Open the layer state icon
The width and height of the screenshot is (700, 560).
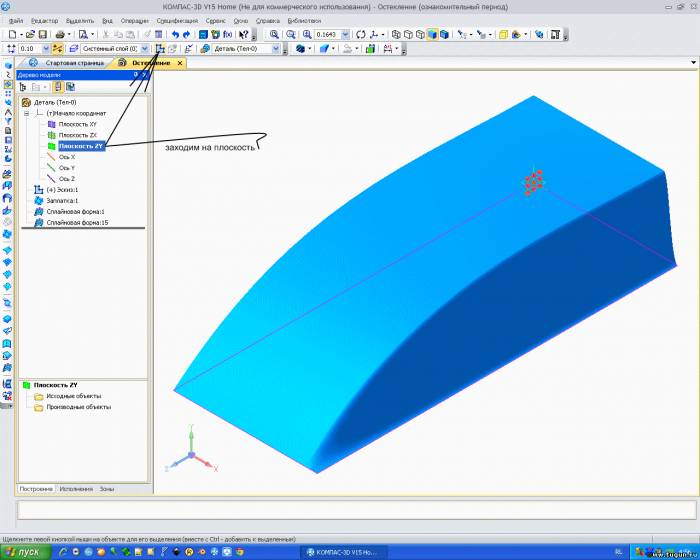[x=74, y=48]
